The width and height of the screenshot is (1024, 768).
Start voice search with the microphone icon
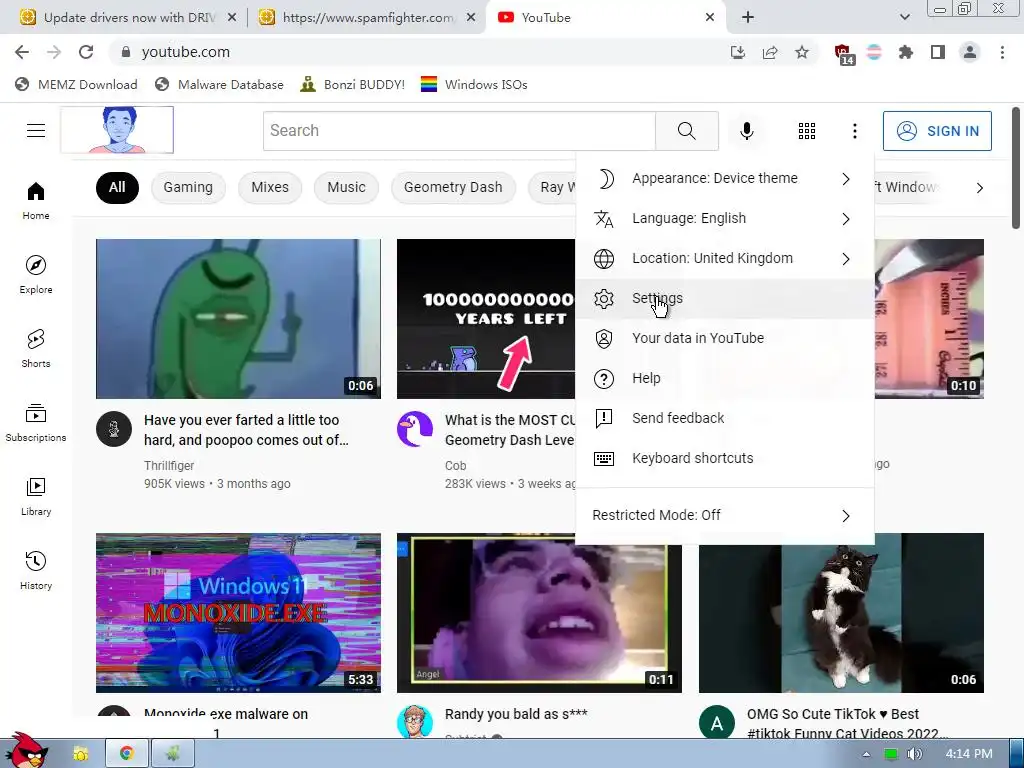pyautogui.click(x=746, y=131)
